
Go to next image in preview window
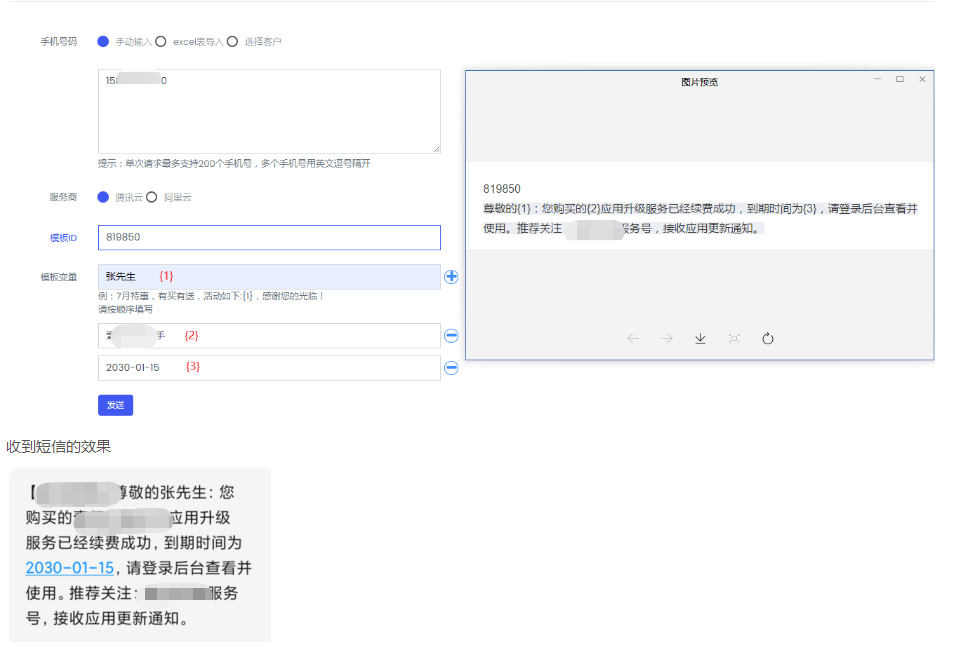click(667, 338)
